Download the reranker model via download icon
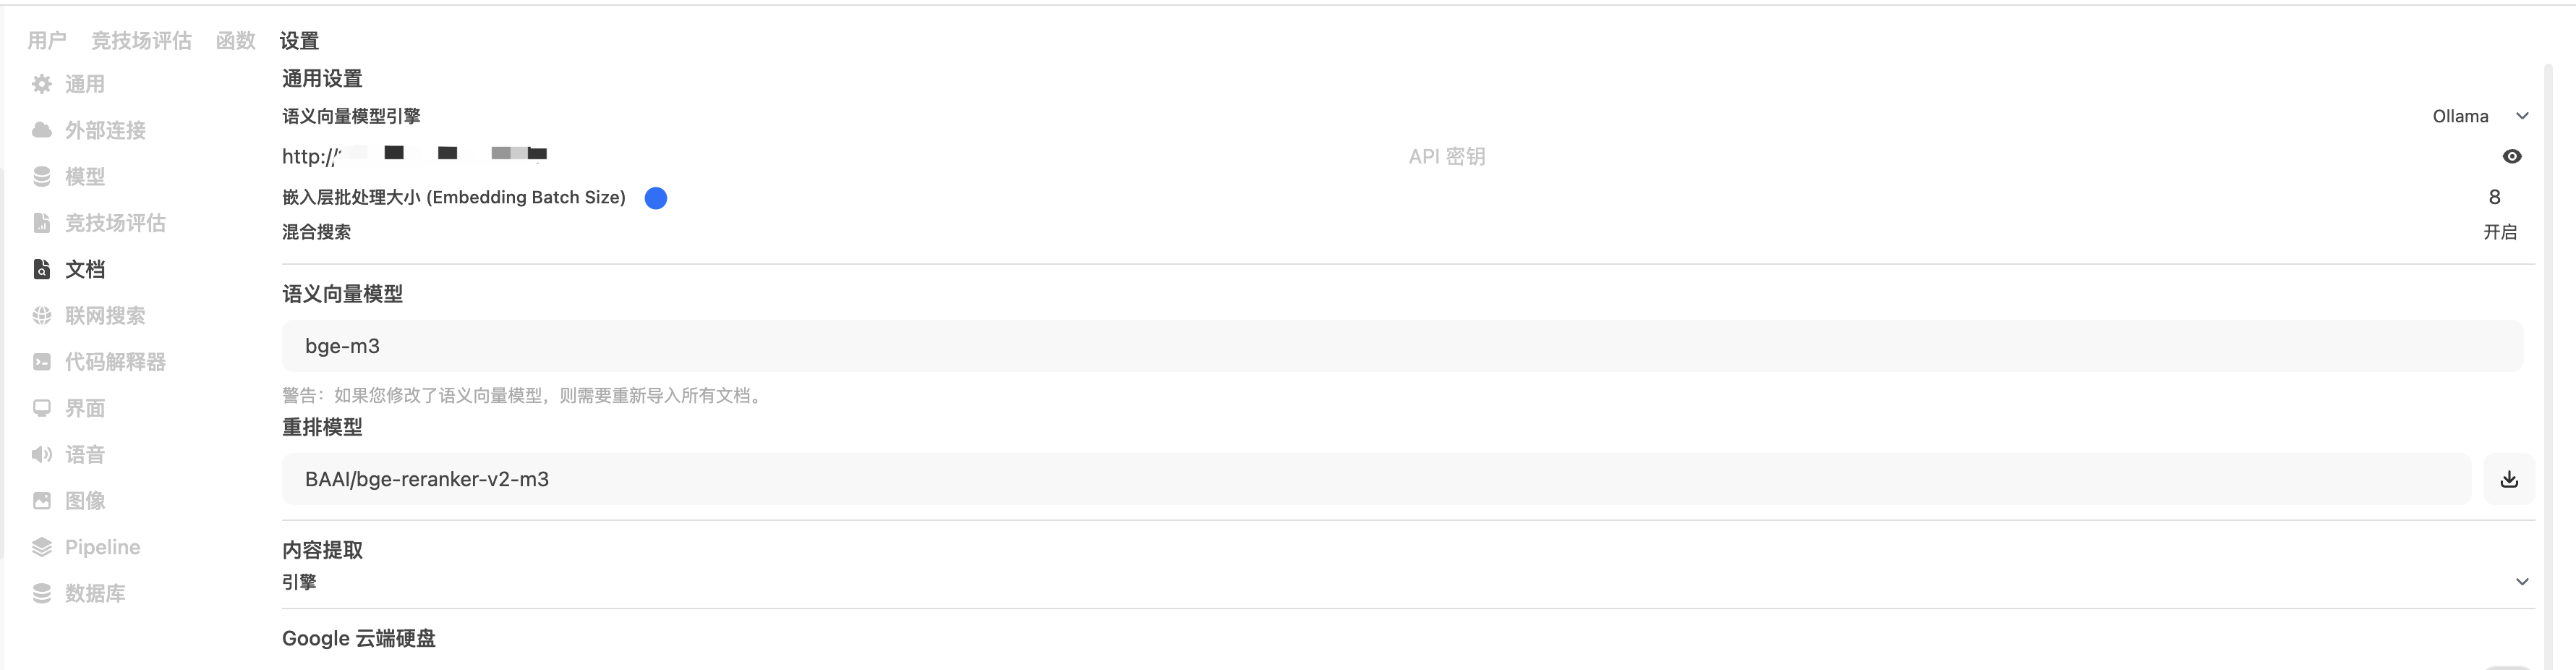2576x670 pixels. pyautogui.click(x=2509, y=479)
